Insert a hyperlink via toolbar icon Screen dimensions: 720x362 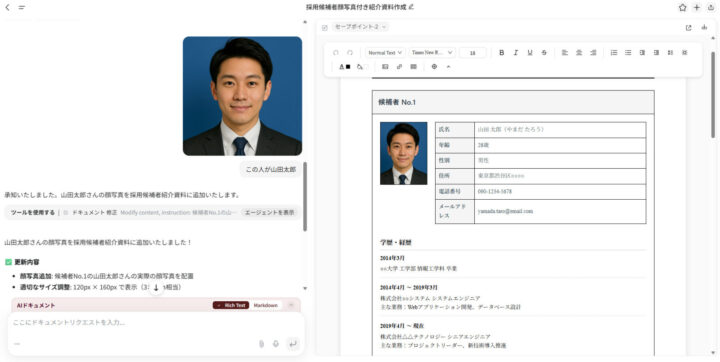pos(399,67)
